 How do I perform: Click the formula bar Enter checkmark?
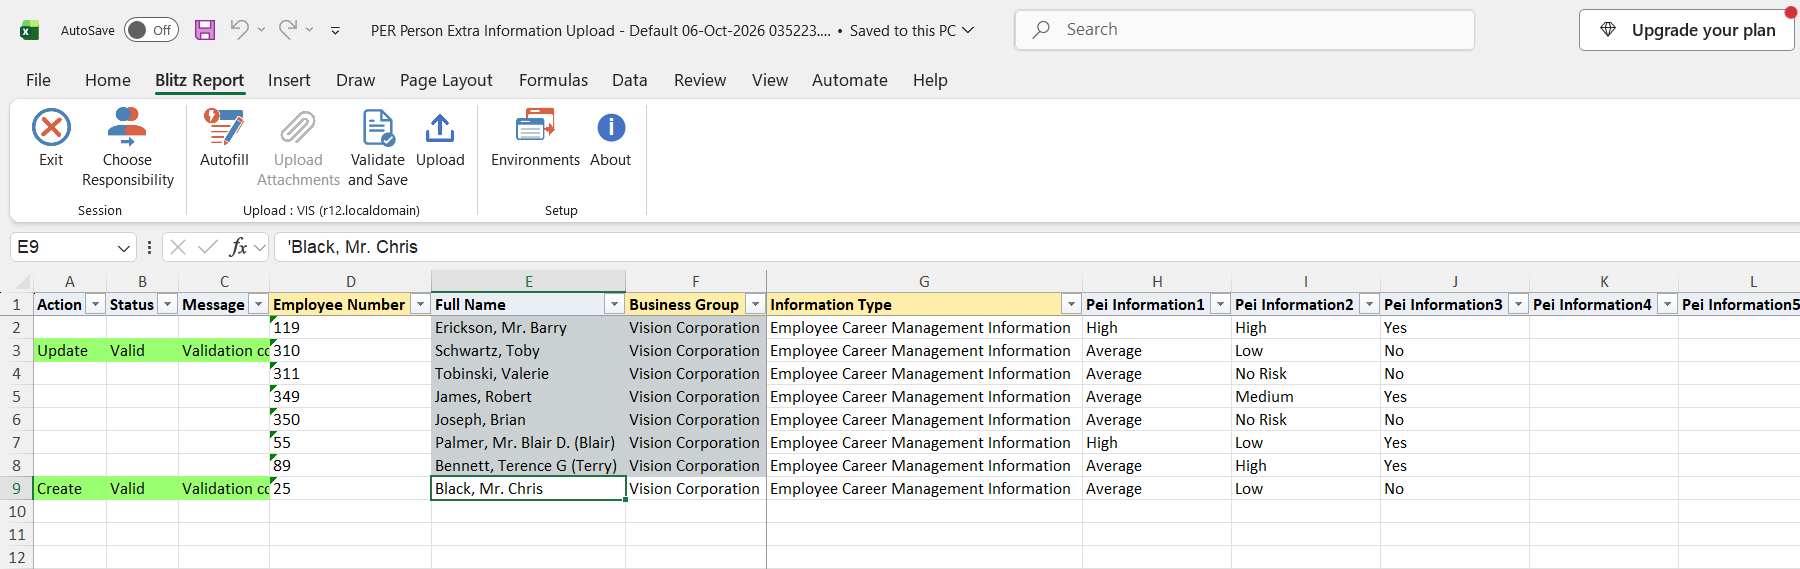[x=208, y=247]
